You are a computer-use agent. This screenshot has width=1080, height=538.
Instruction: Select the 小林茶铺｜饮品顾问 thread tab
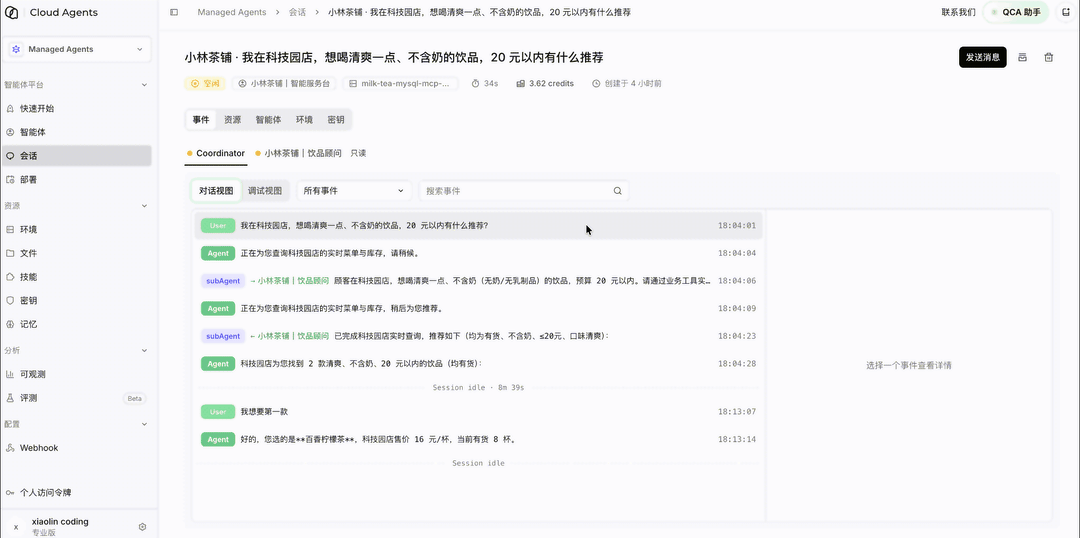(298, 153)
